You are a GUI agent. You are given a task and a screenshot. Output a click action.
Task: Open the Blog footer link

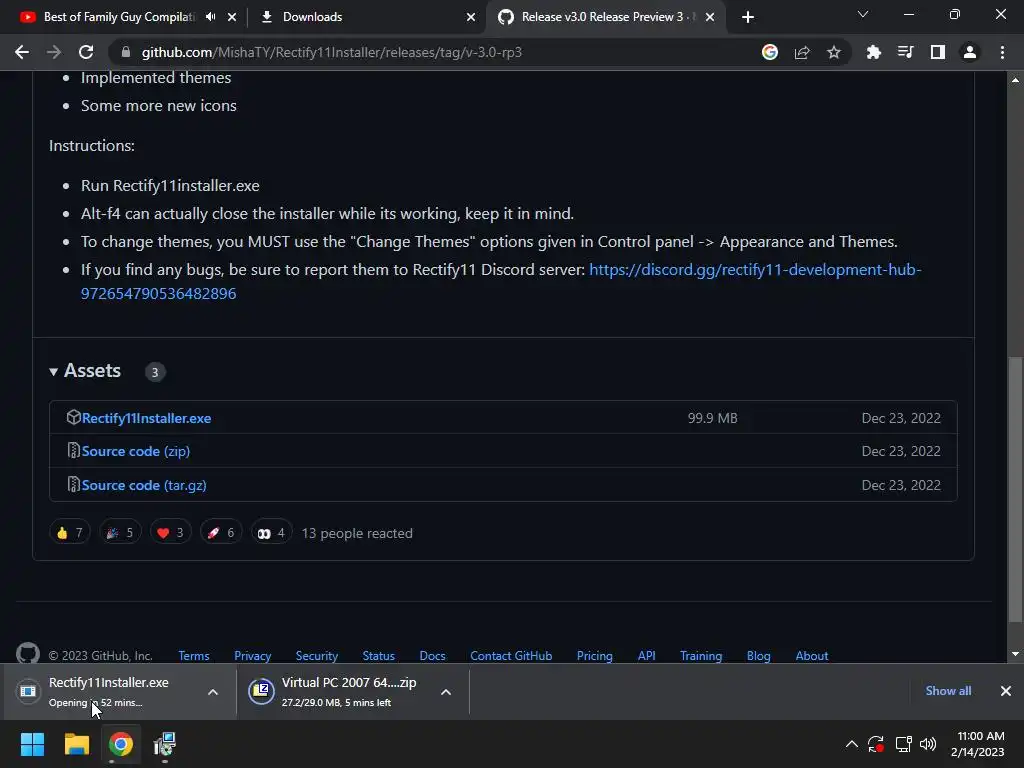[x=758, y=656]
